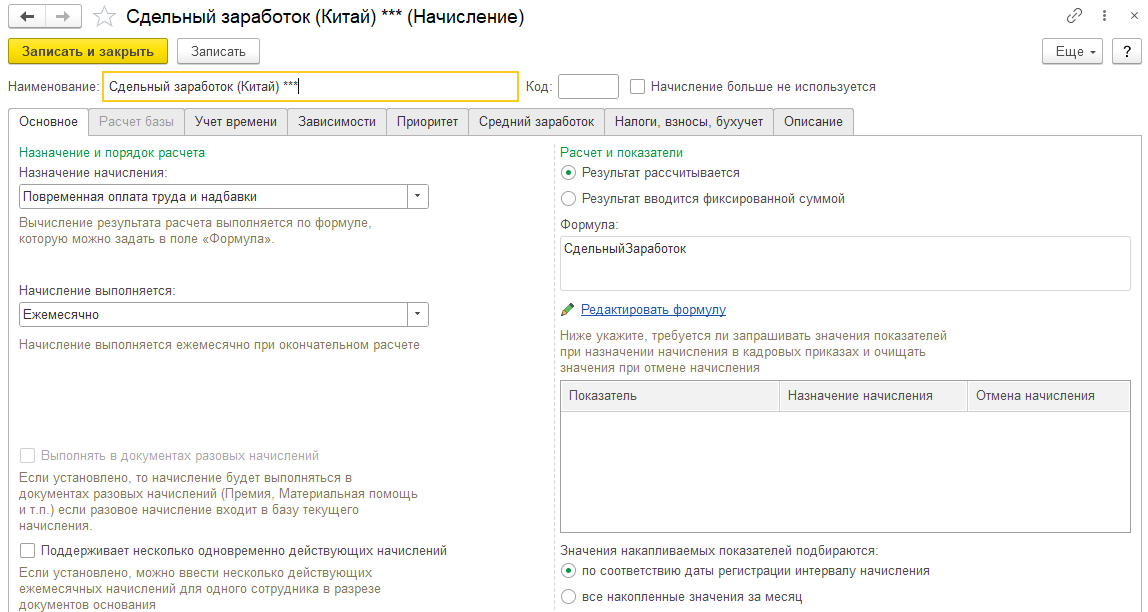
Task: Select 'все накопленные значения за месяц' option
Action: pos(569,597)
